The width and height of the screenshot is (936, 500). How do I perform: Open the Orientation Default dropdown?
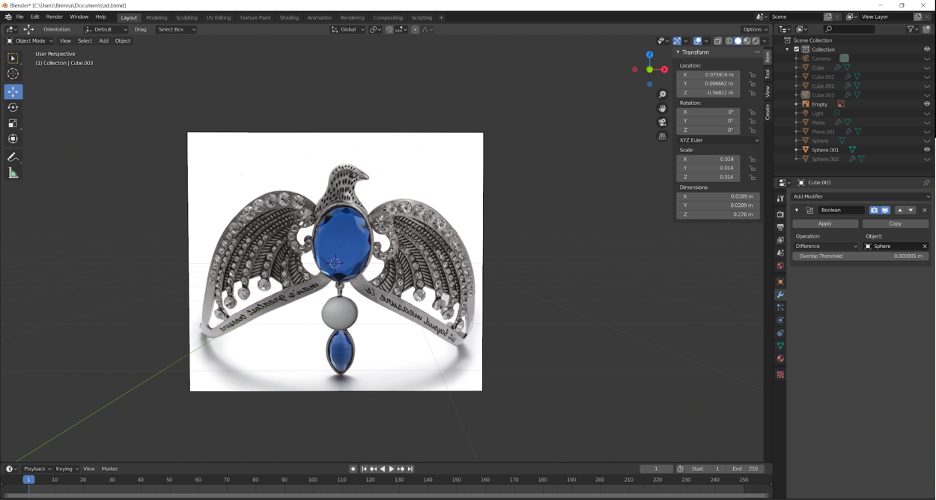click(x=106, y=29)
